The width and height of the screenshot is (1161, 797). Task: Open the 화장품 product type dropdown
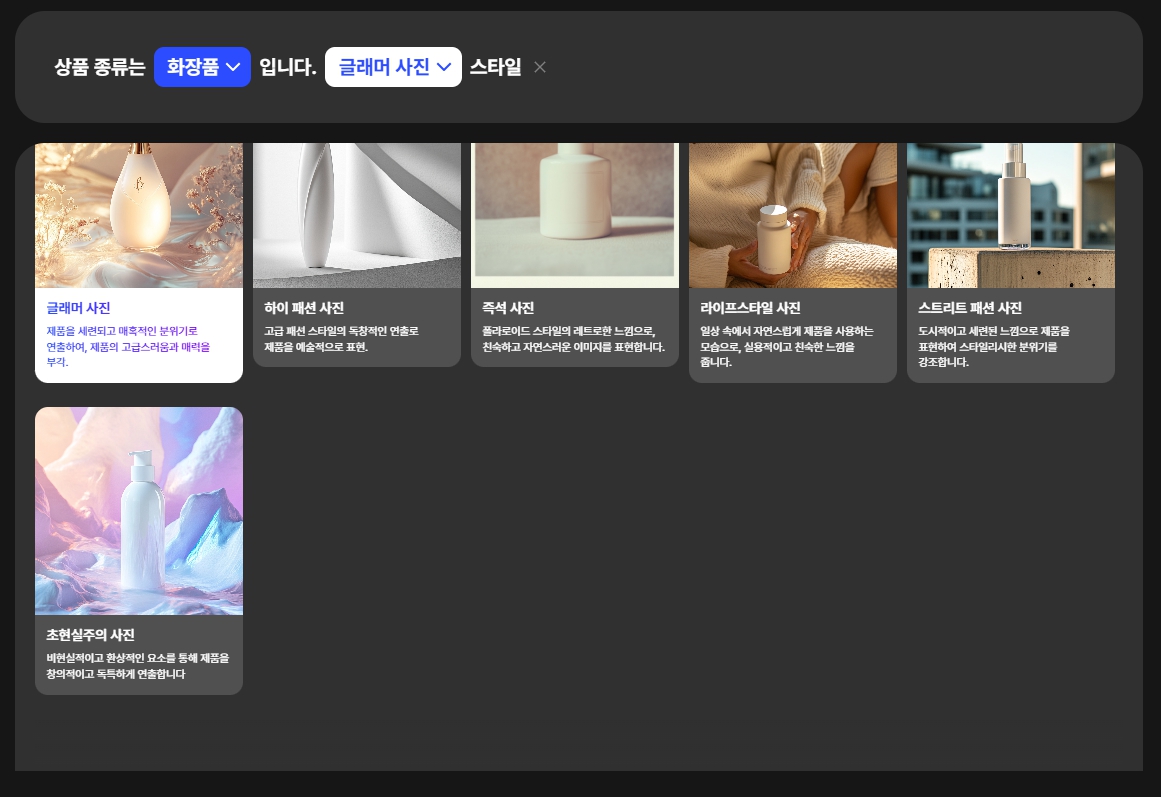click(x=202, y=67)
